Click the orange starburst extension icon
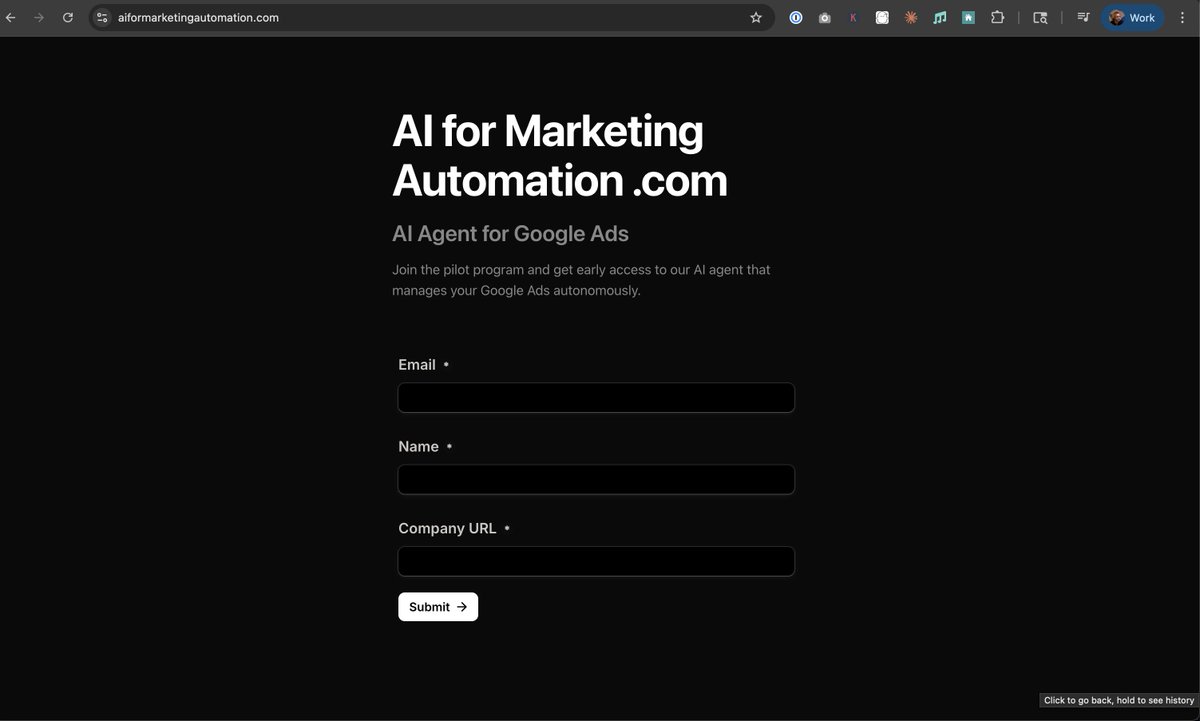Viewport: 1200px width, 721px height. point(910,18)
